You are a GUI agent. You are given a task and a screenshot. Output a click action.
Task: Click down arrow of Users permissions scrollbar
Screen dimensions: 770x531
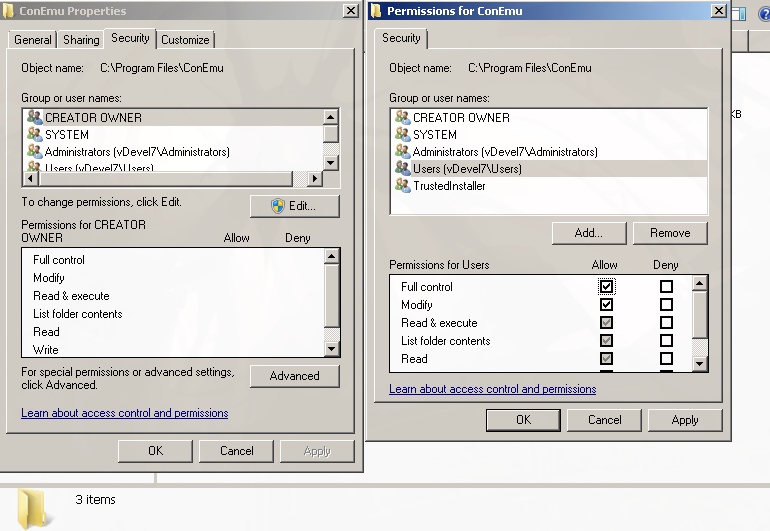click(700, 364)
